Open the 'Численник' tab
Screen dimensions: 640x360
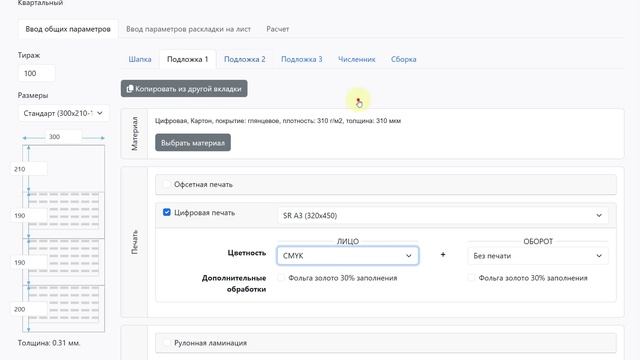pos(356,59)
